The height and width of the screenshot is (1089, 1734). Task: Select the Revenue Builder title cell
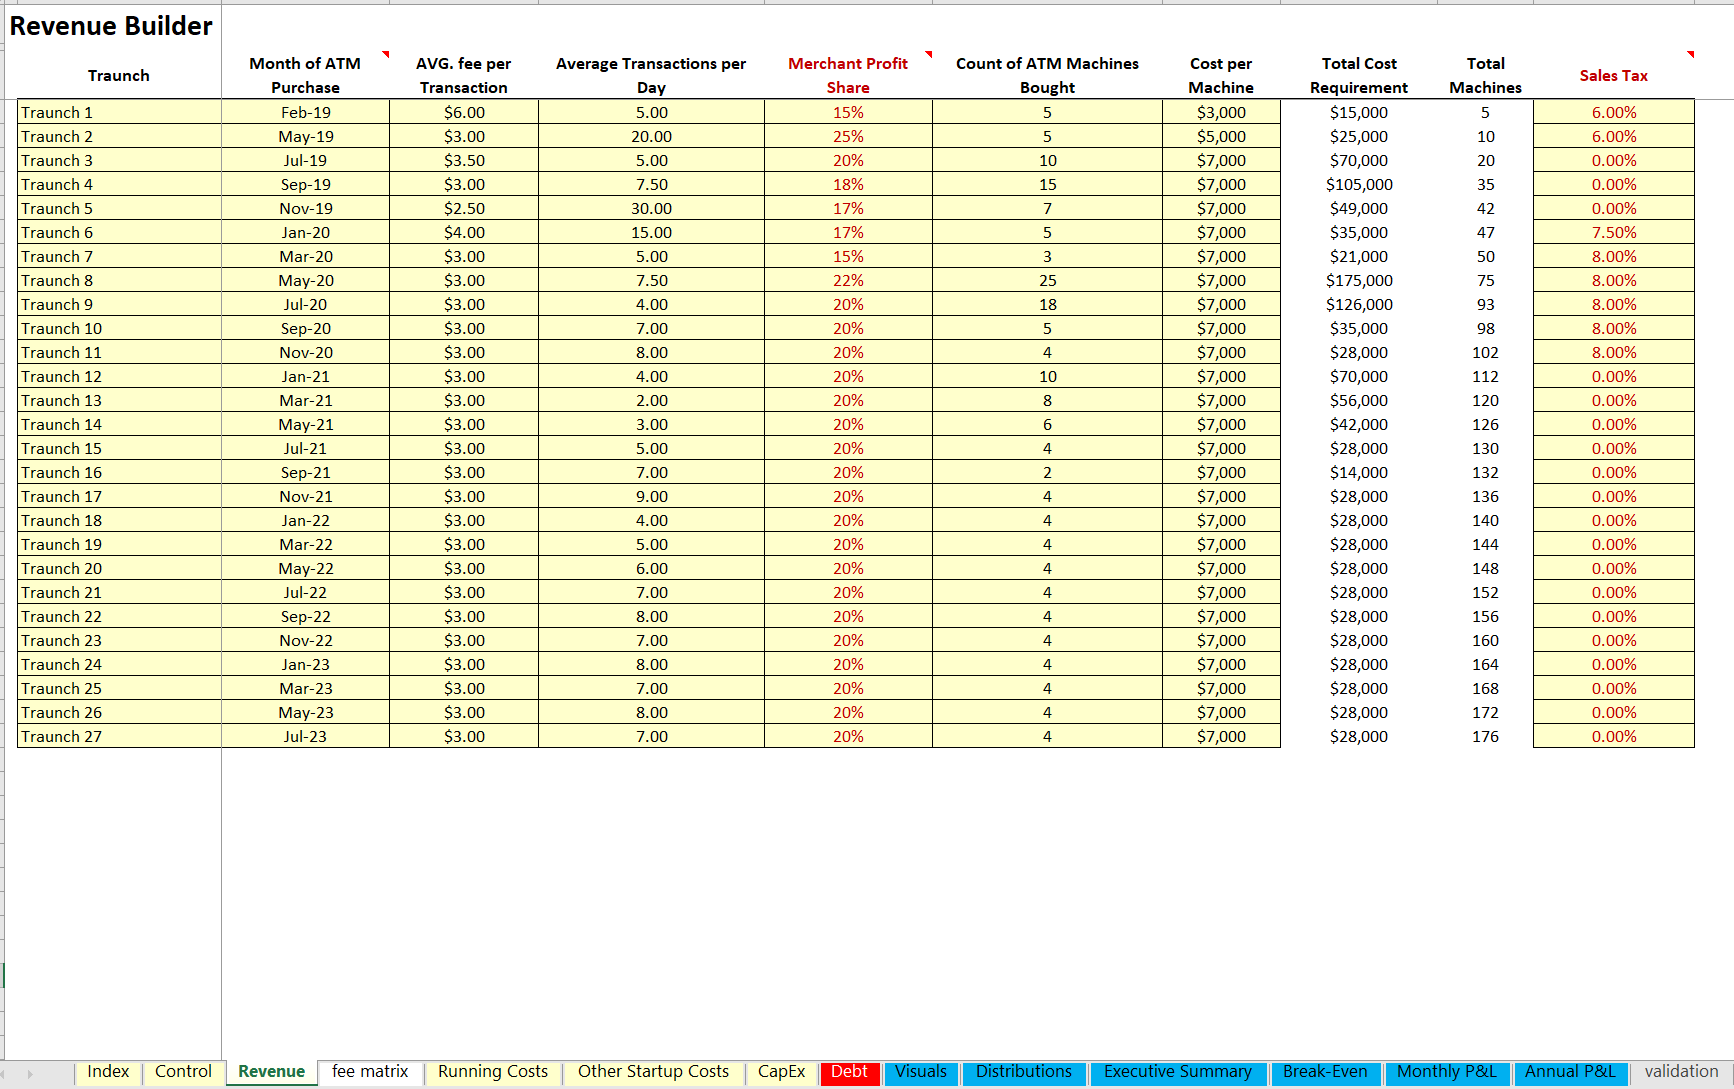click(111, 26)
